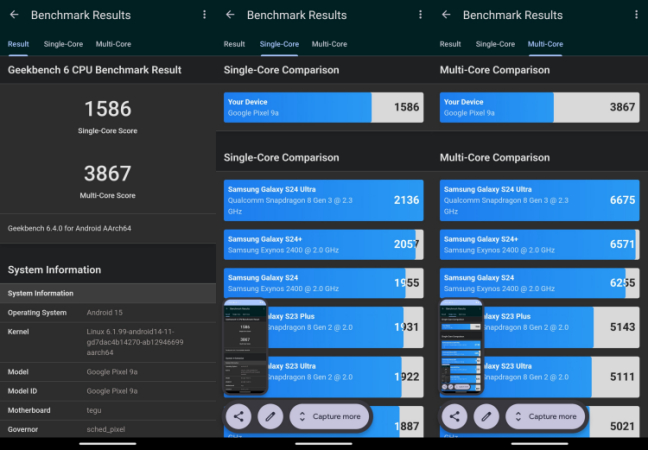Tap share icon in right panel screenshot toolbar
The width and height of the screenshot is (648, 450).
(455, 417)
